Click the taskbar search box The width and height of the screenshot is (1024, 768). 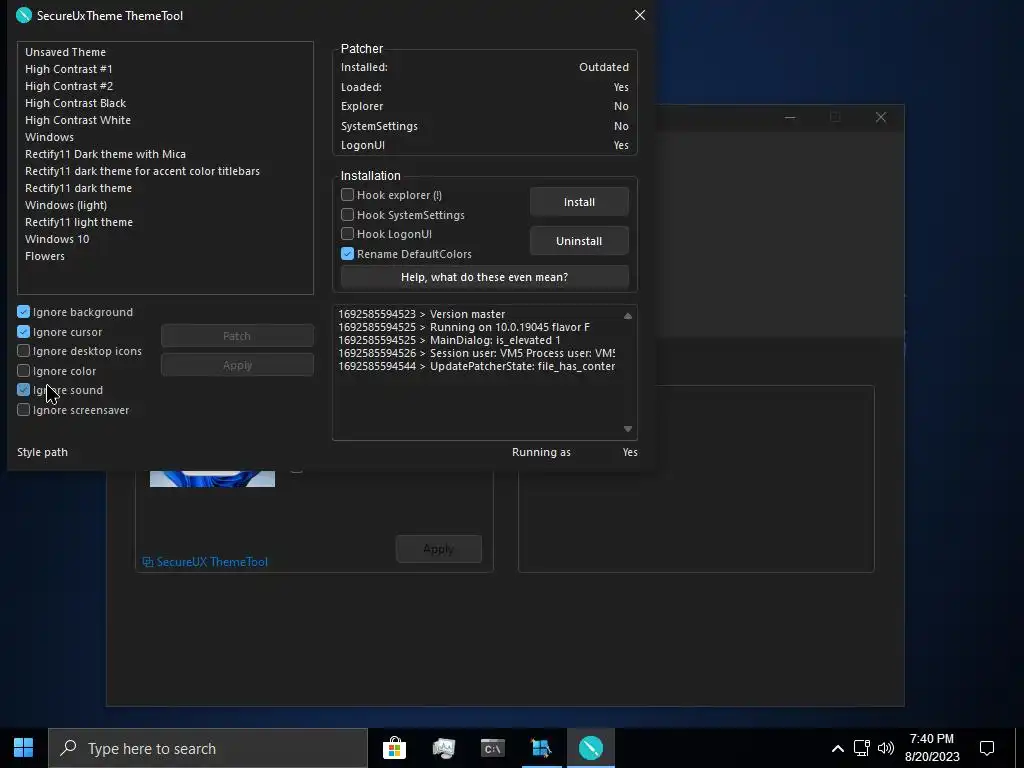pos(208,748)
